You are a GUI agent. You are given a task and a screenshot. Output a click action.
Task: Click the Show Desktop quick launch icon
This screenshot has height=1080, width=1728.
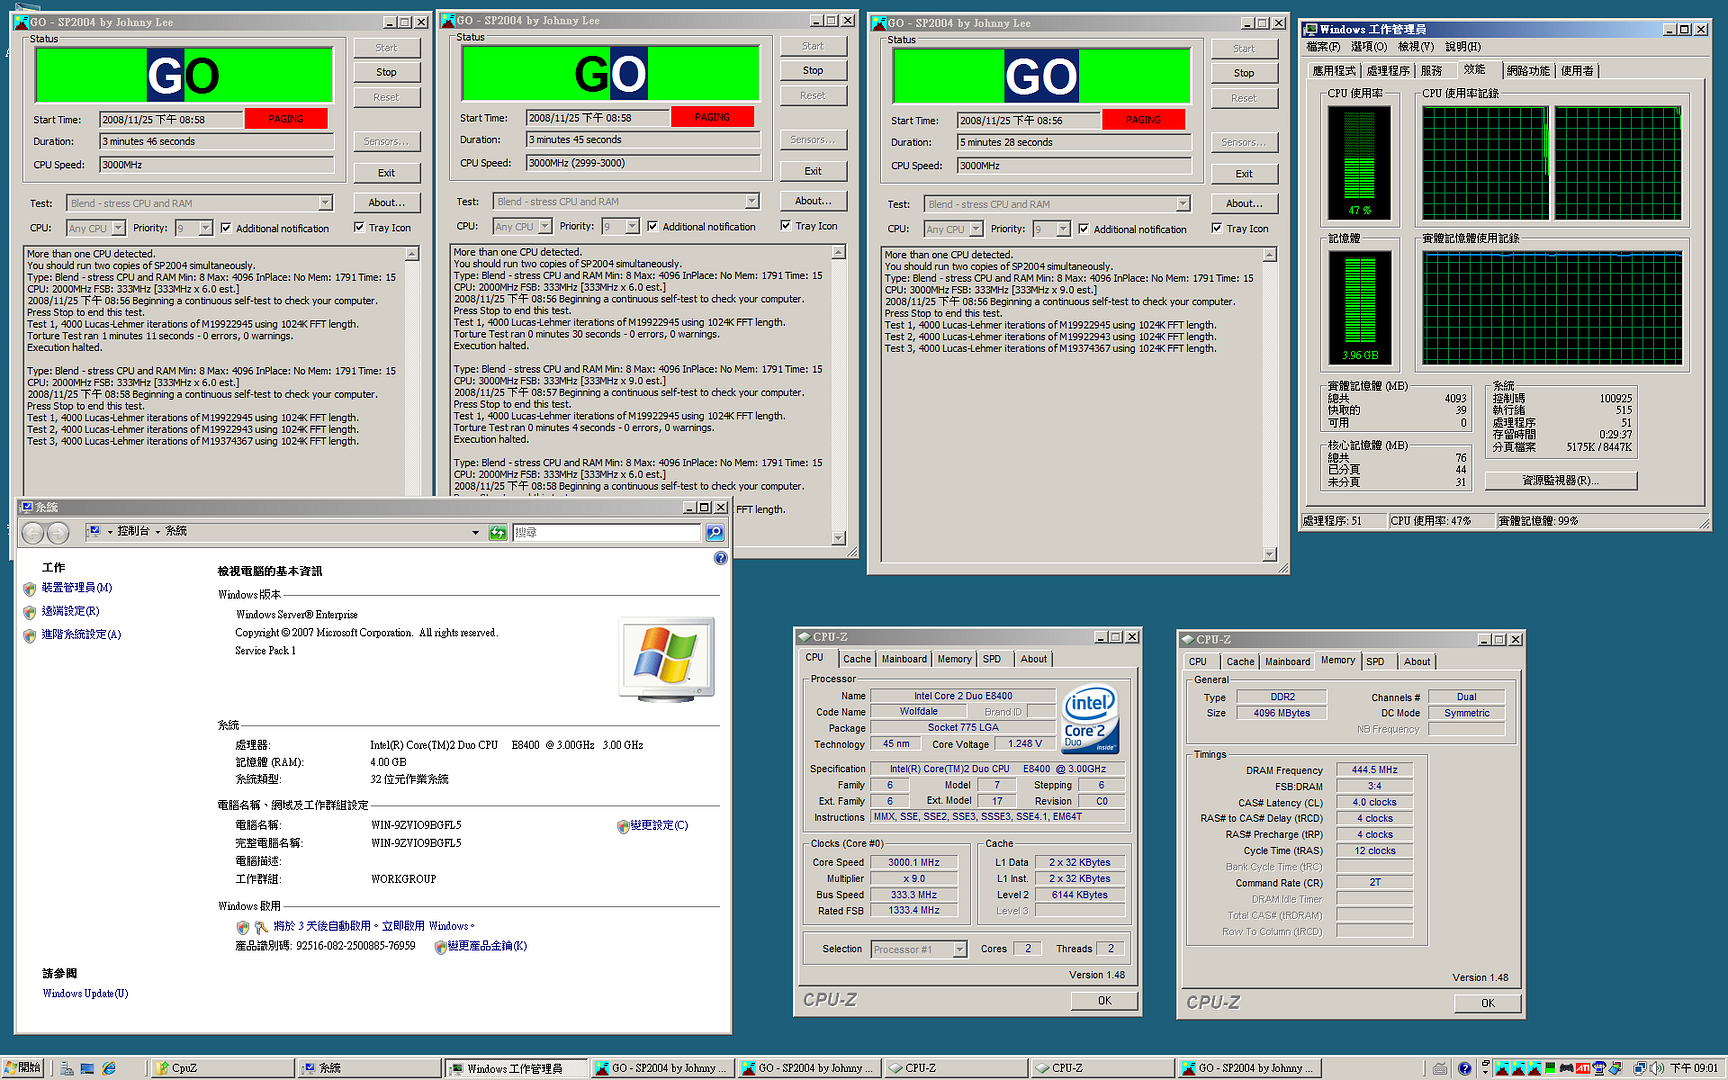click(x=88, y=1068)
